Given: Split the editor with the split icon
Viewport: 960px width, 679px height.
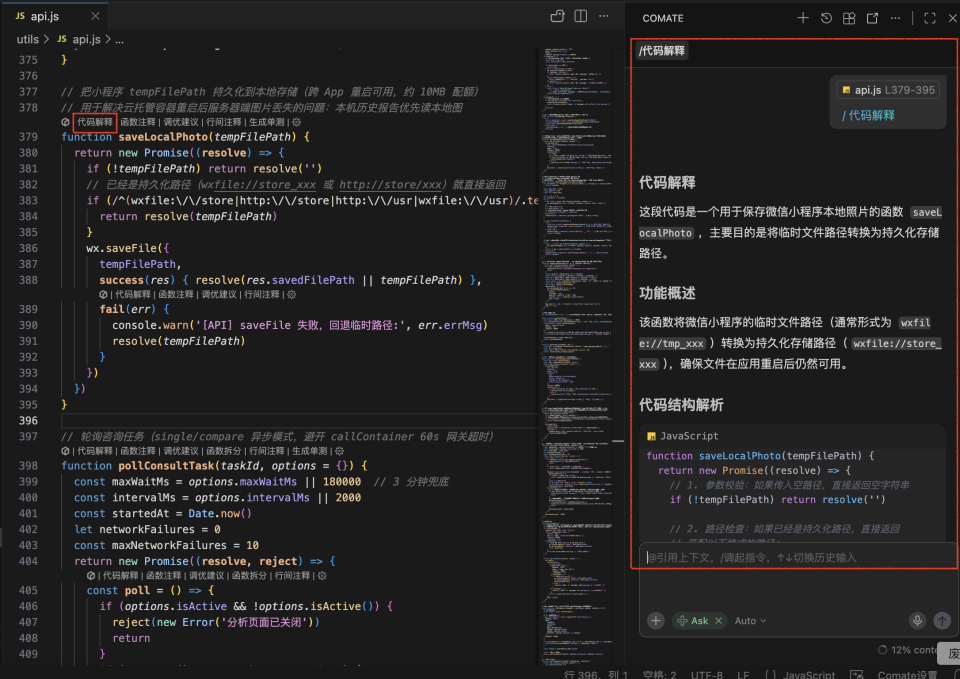Looking at the screenshot, I should [x=580, y=16].
